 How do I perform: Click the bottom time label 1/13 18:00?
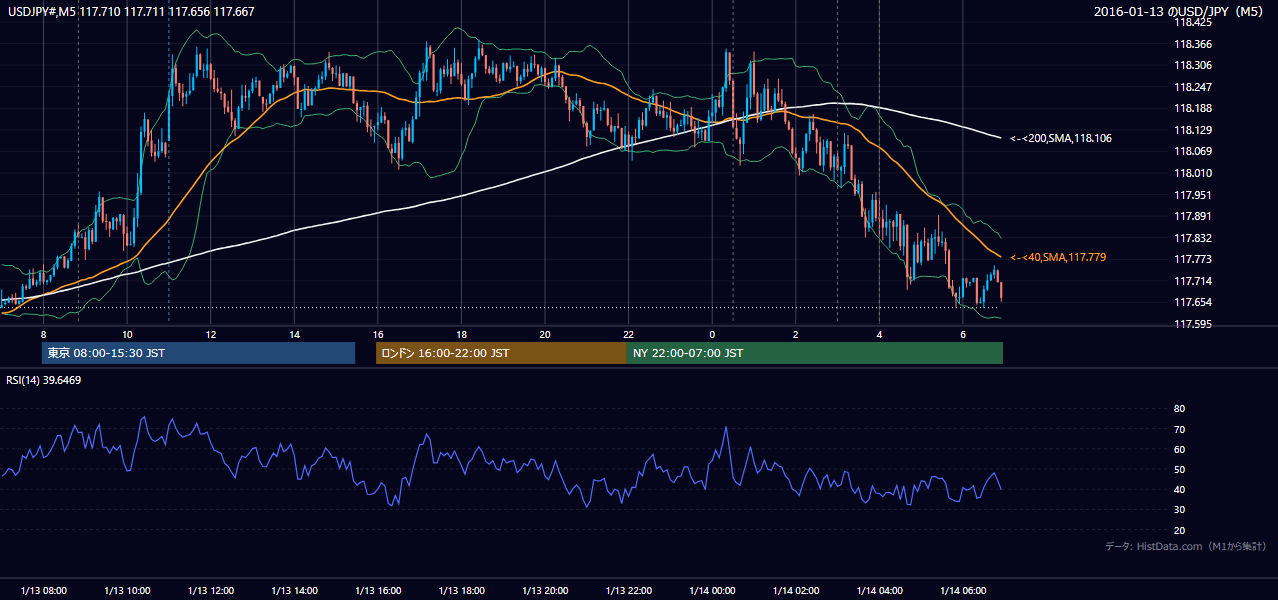461,591
